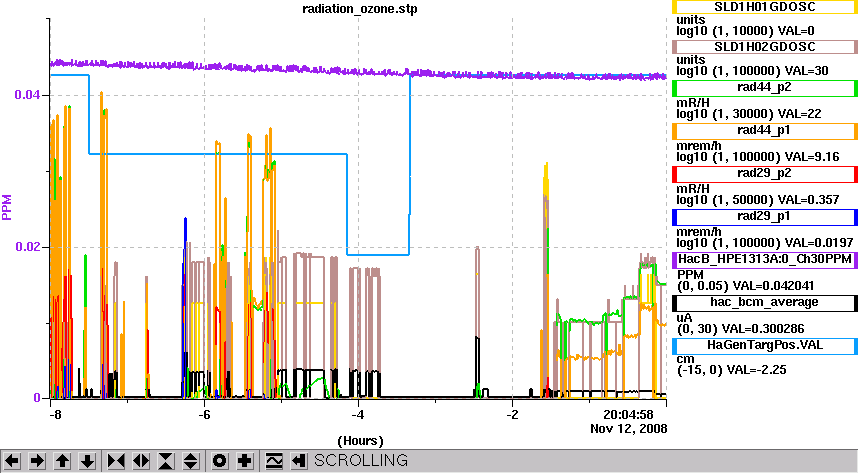
Task: Click the vertical zoom-in (hourglass) icon
Action: coord(166,461)
